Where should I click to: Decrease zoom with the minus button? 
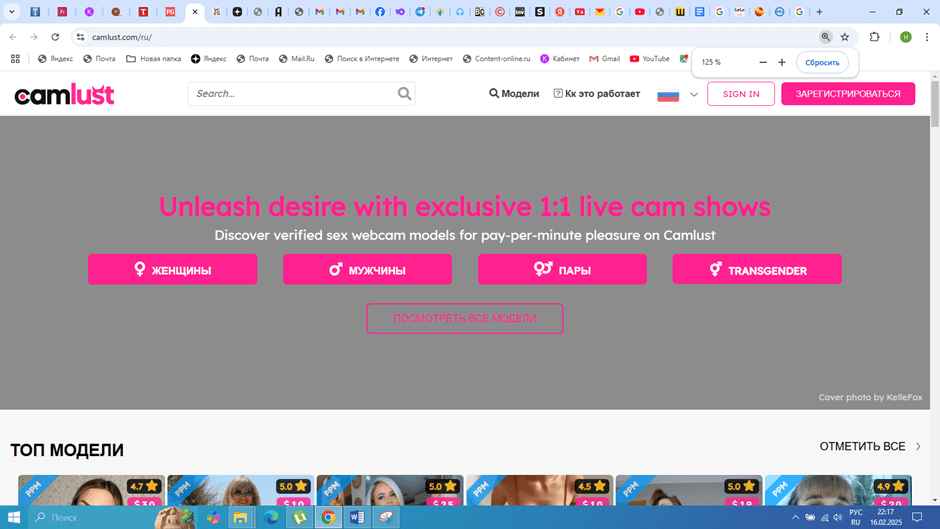pos(763,62)
